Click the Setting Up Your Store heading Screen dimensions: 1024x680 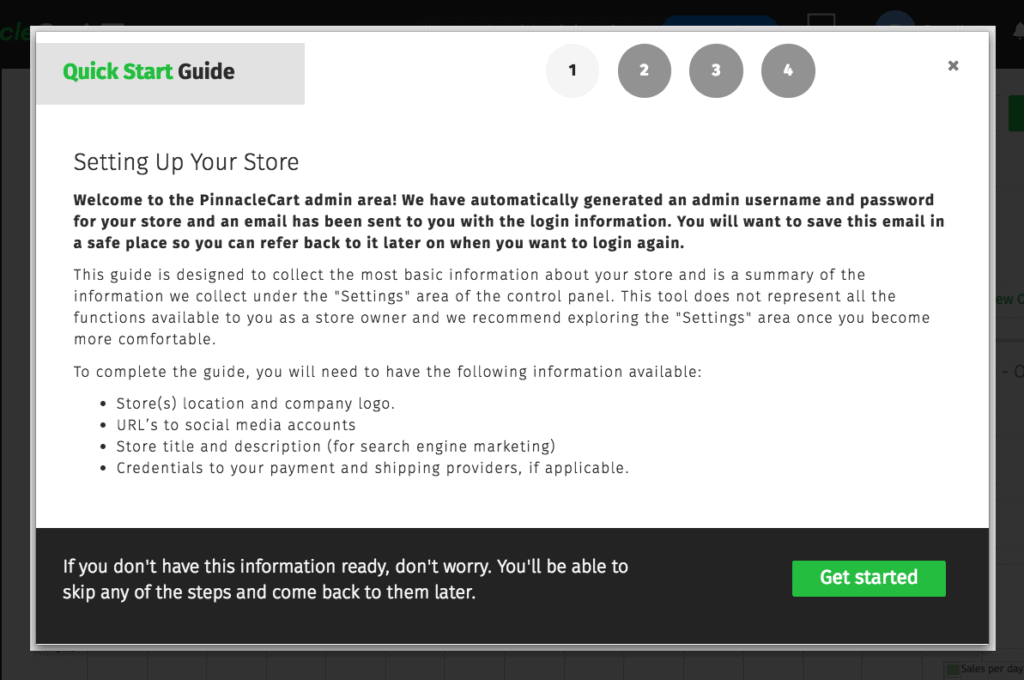point(186,162)
